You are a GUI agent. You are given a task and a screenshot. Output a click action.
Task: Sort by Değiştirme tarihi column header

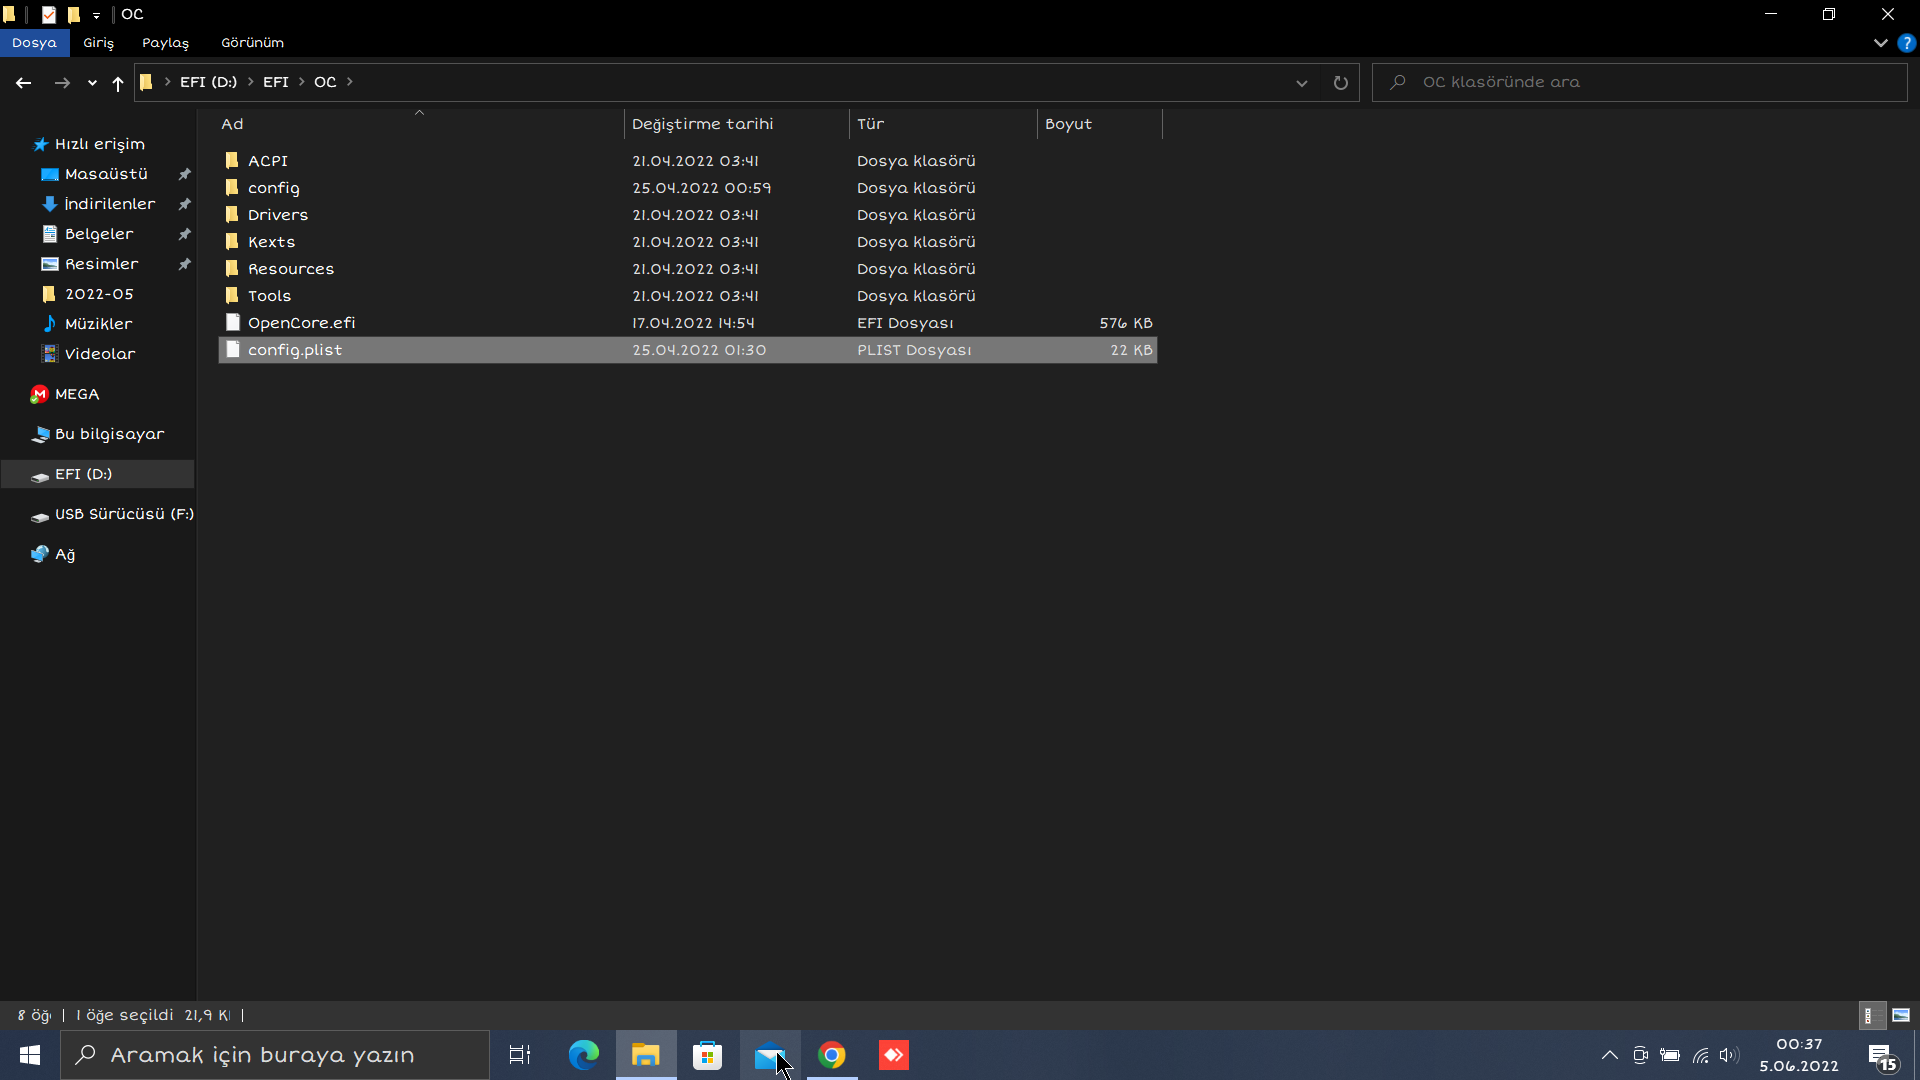tap(702, 124)
